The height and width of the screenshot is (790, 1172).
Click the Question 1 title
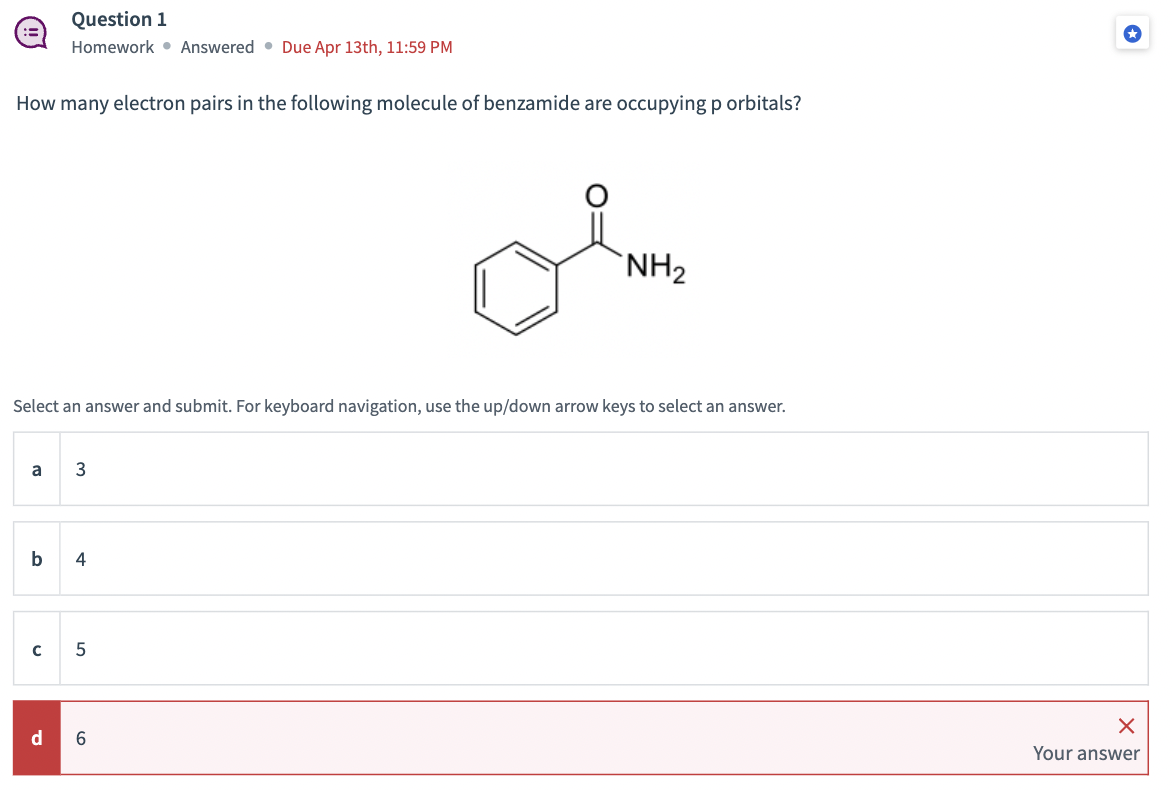point(119,19)
